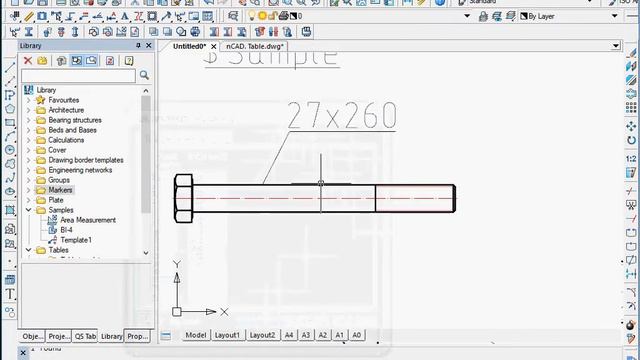
Task: Click in the Library search input field
Action: point(78,76)
